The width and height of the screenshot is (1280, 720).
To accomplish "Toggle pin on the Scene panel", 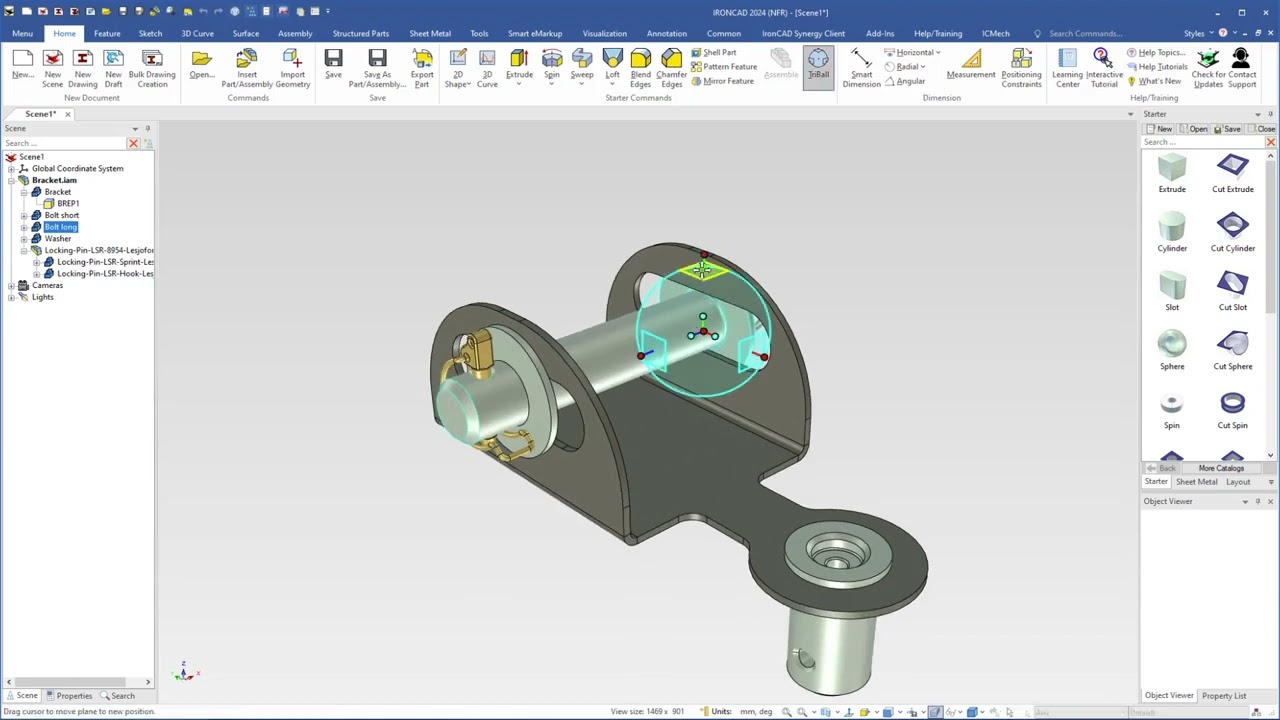I will (x=147, y=128).
